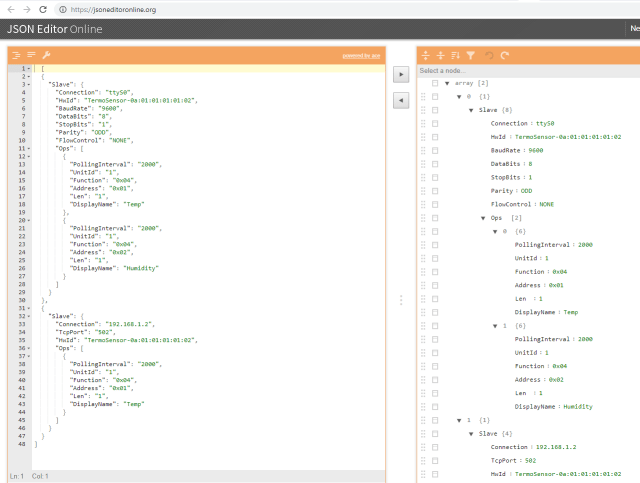Expand all fields in the tree editor

426,55
